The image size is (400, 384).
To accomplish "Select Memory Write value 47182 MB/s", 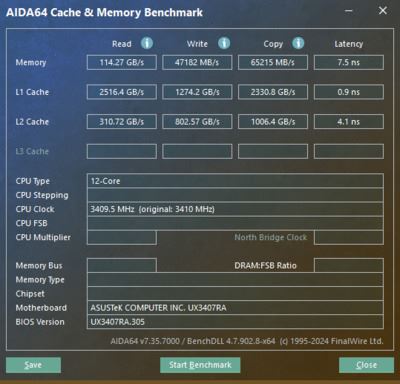I will 197,62.
